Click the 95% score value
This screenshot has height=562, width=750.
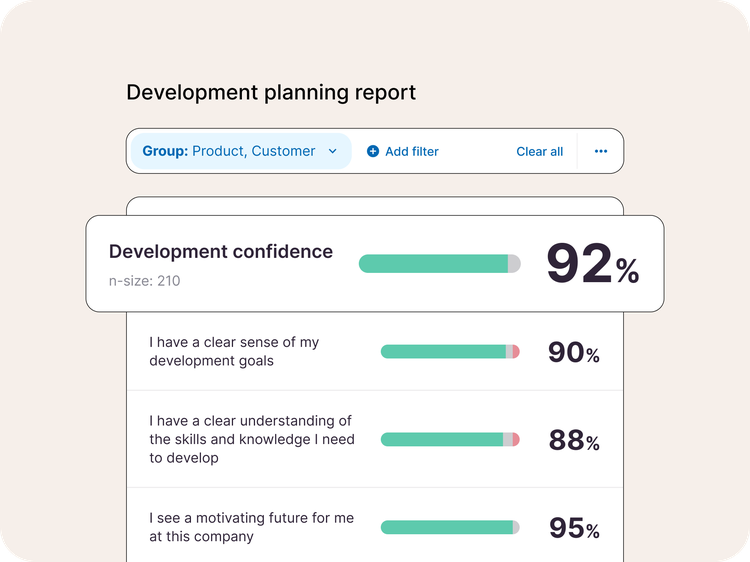(573, 528)
